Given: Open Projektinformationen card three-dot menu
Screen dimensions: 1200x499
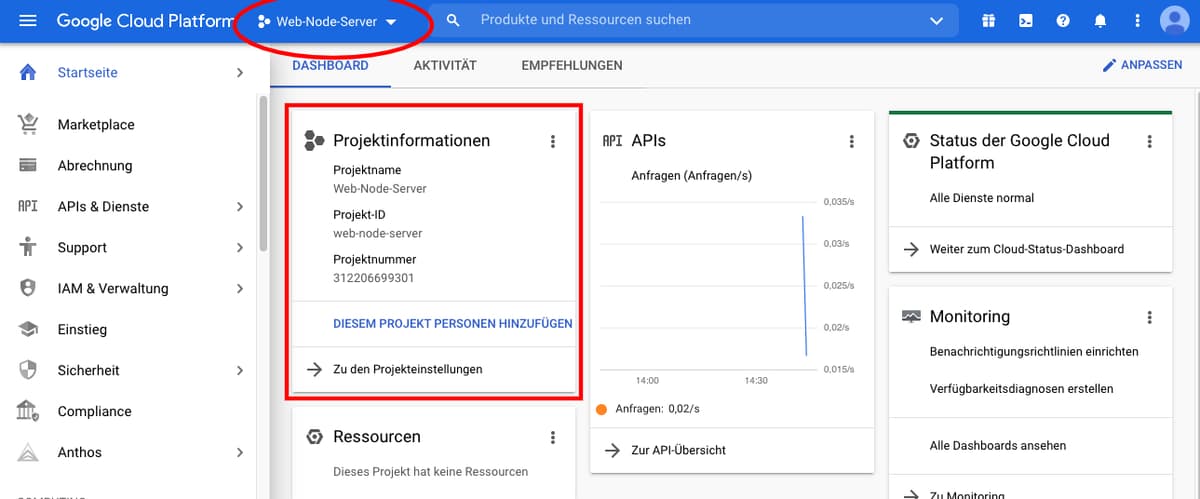Looking at the screenshot, I should (x=553, y=142).
